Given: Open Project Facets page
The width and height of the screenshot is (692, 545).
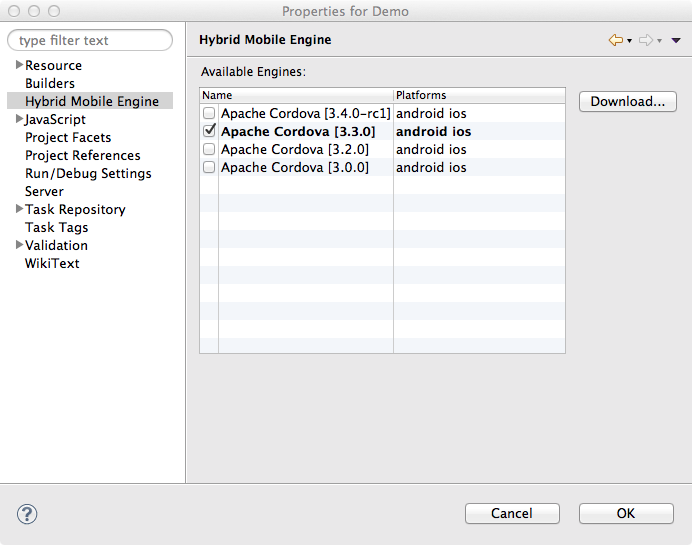Looking at the screenshot, I should tap(68, 137).
